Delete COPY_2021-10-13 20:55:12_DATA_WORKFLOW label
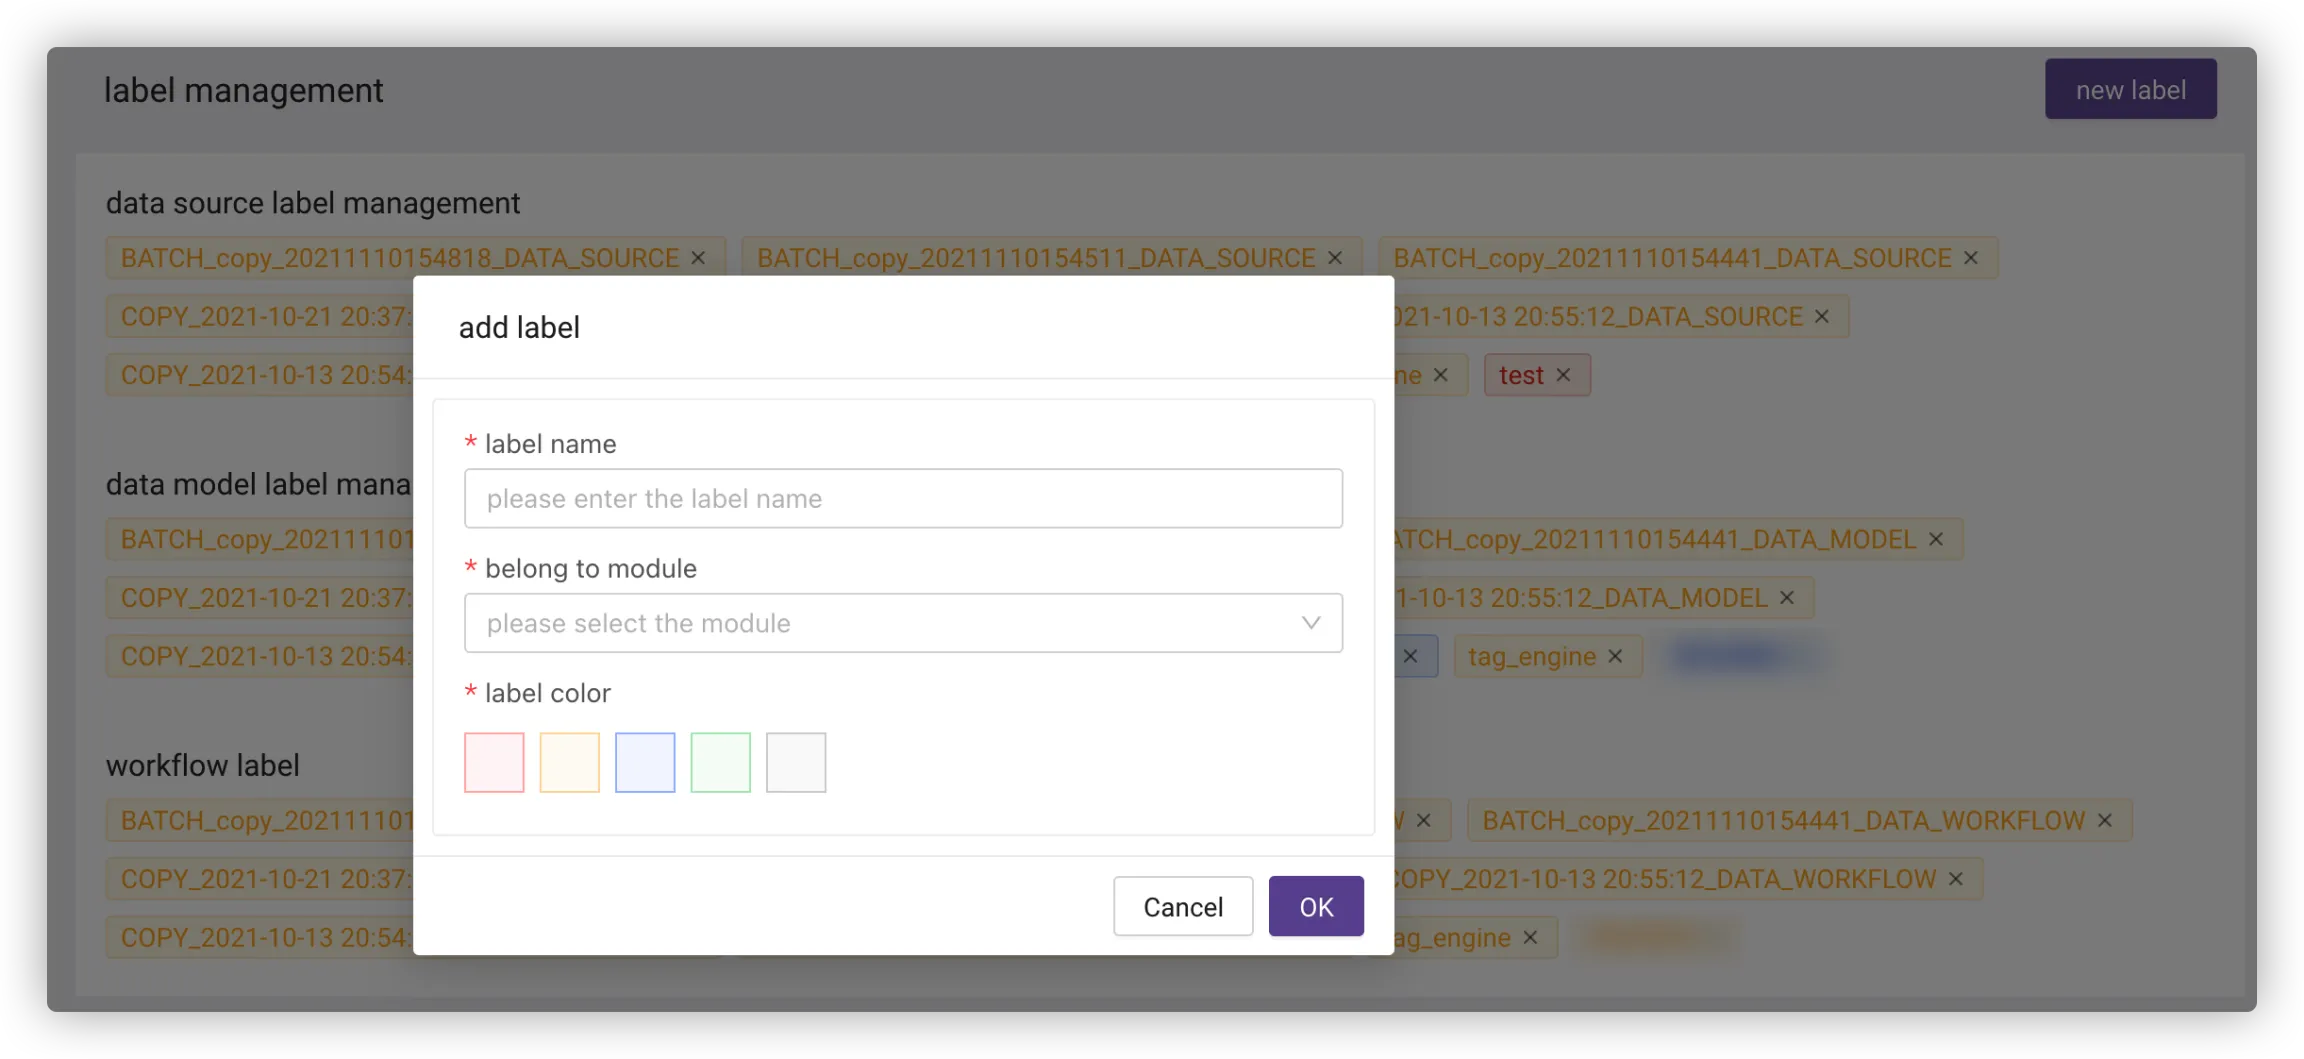Image resolution: width=2304 pixels, height=1059 pixels. [x=1956, y=879]
